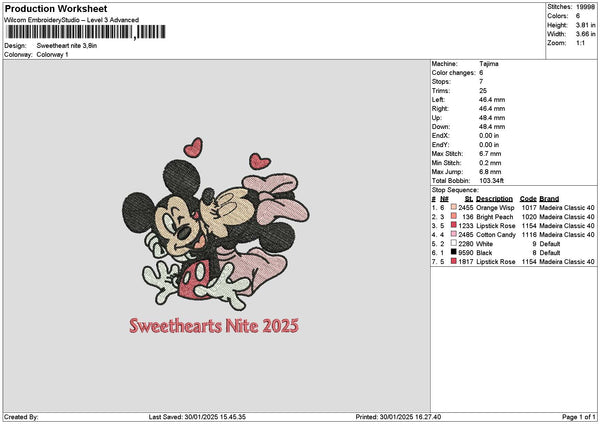The width and height of the screenshot is (600, 424).
Task: Select the 'Bright Peach' description text
Action: (494, 217)
